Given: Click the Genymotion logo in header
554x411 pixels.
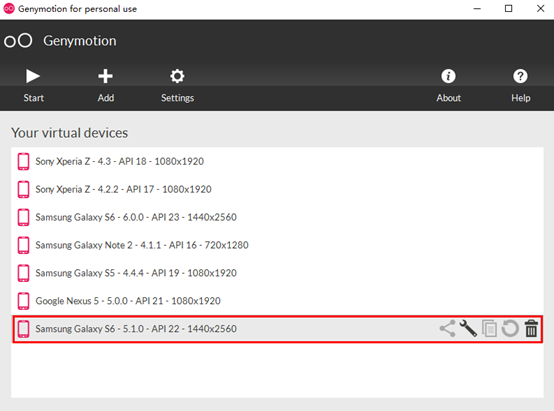Looking at the screenshot, I should coord(18,41).
